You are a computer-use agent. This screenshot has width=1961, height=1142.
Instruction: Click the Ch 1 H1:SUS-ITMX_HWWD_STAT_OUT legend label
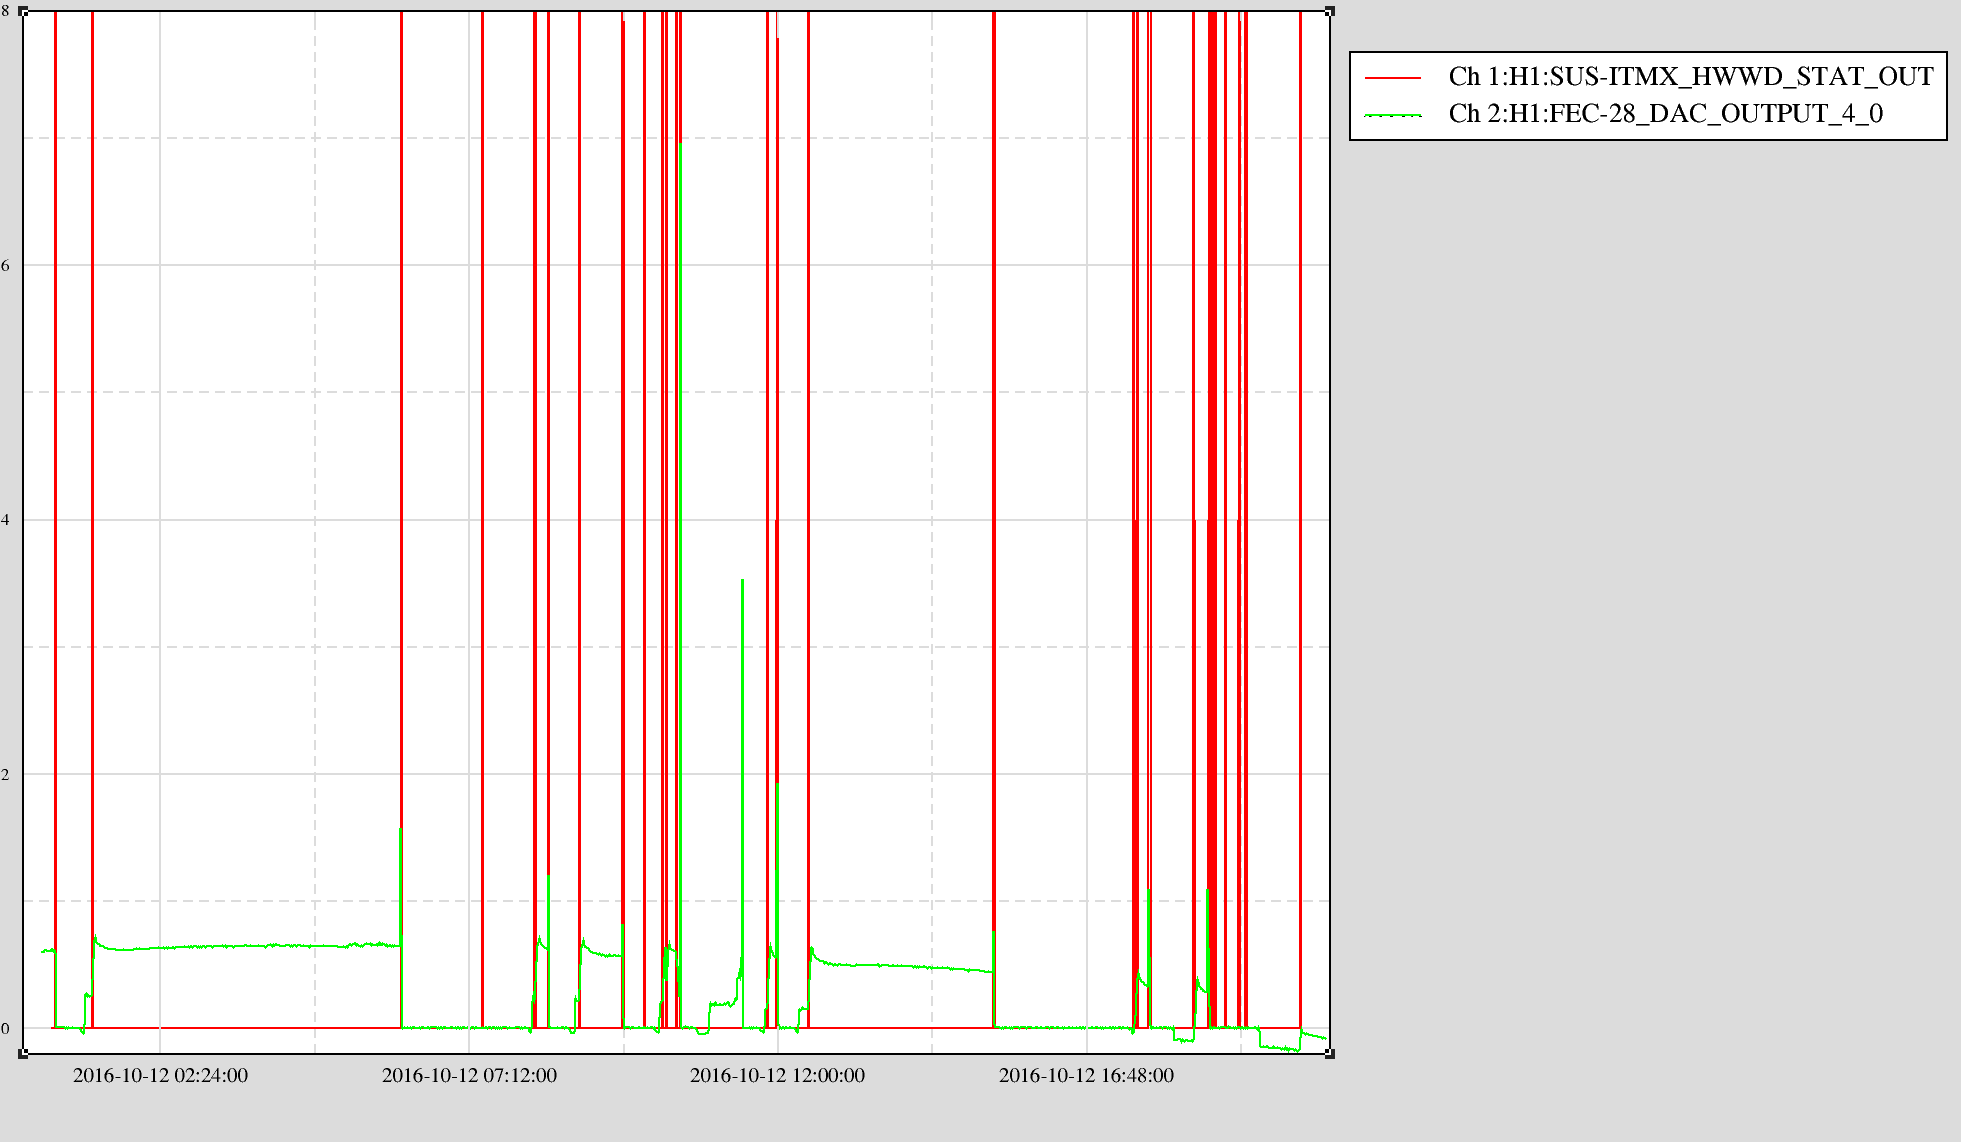click(x=1691, y=77)
